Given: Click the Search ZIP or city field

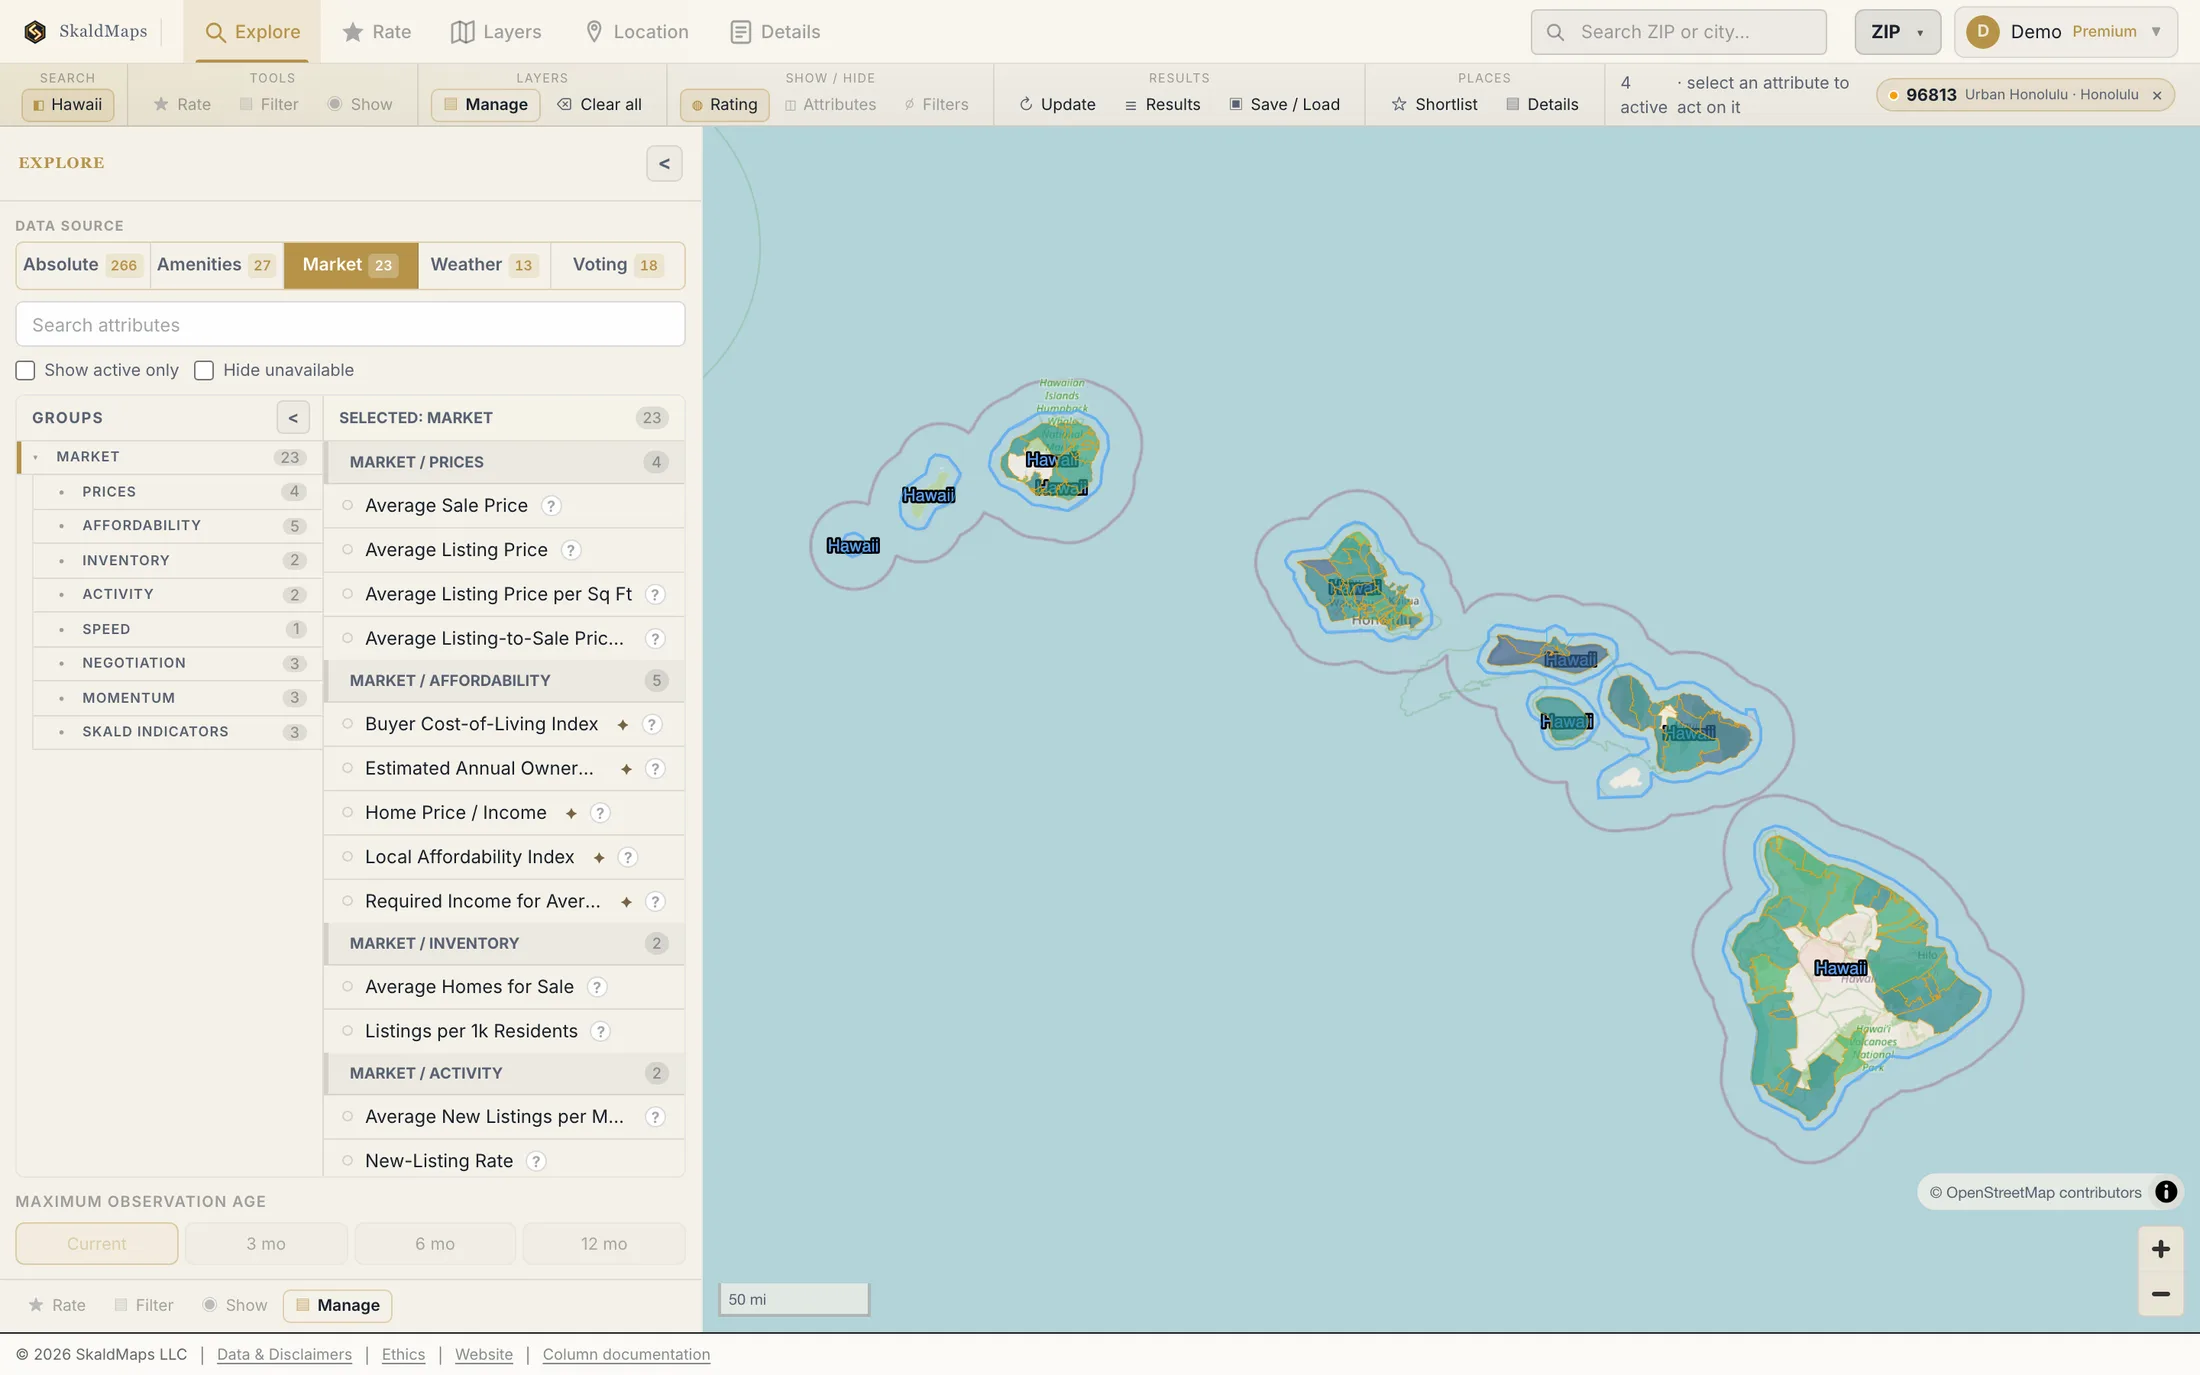Looking at the screenshot, I should tap(1678, 32).
